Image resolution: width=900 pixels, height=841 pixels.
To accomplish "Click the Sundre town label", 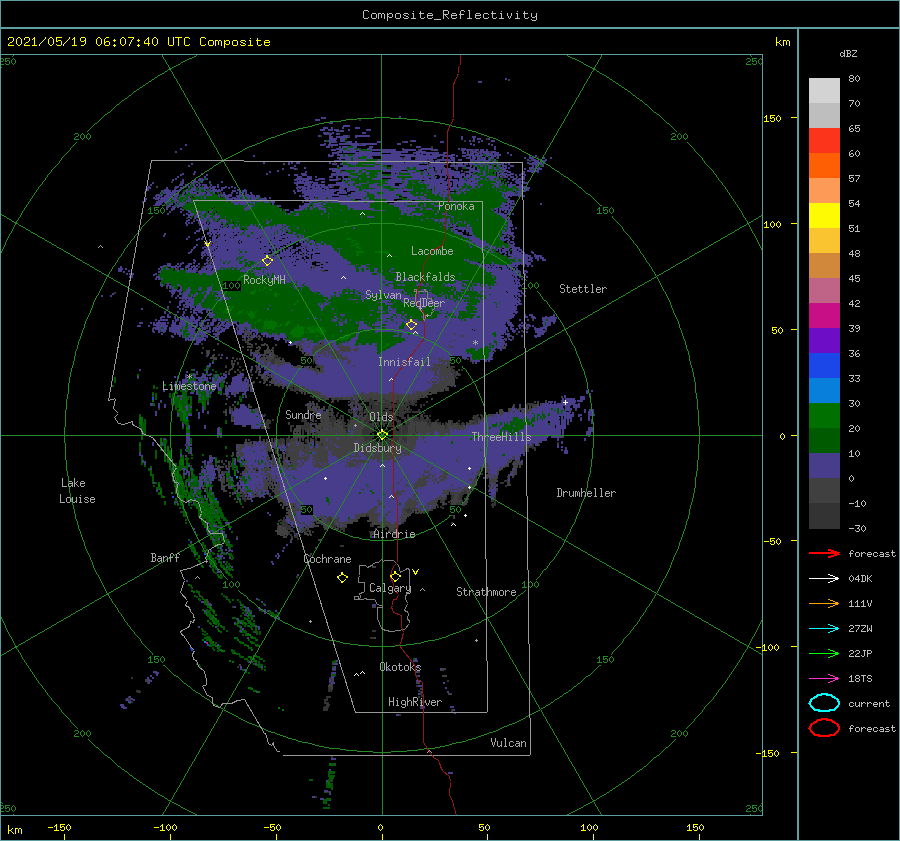I will click(x=304, y=415).
